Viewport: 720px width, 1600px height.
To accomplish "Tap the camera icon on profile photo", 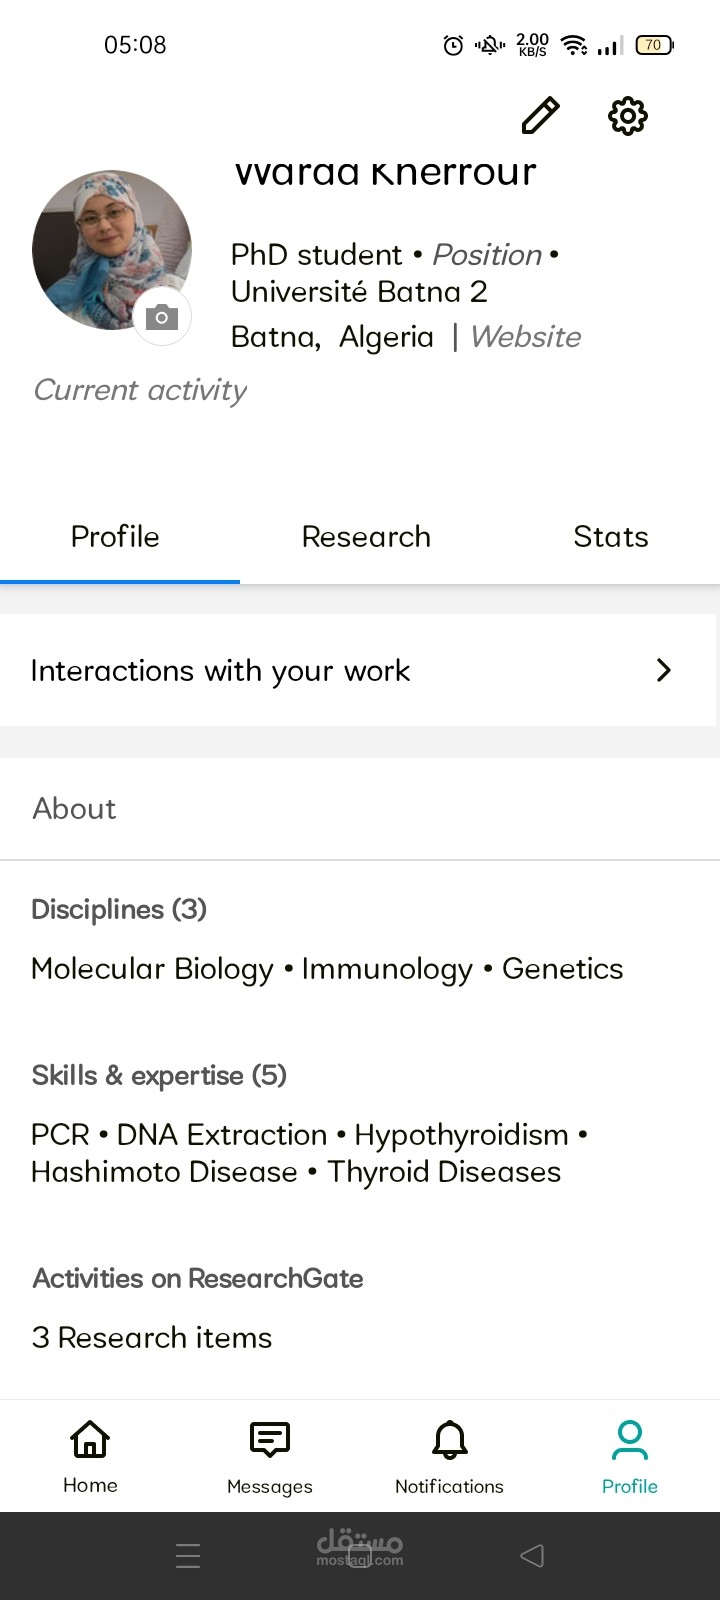I will click(x=162, y=317).
